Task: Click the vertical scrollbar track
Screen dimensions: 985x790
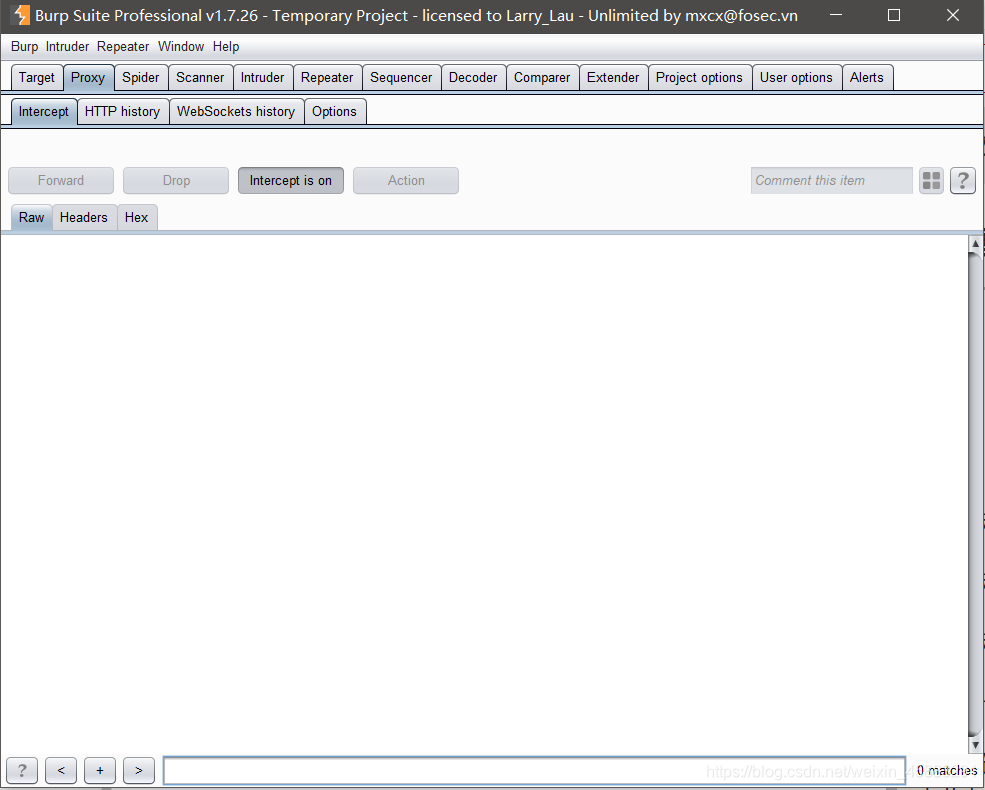Action: pos(976,494)
